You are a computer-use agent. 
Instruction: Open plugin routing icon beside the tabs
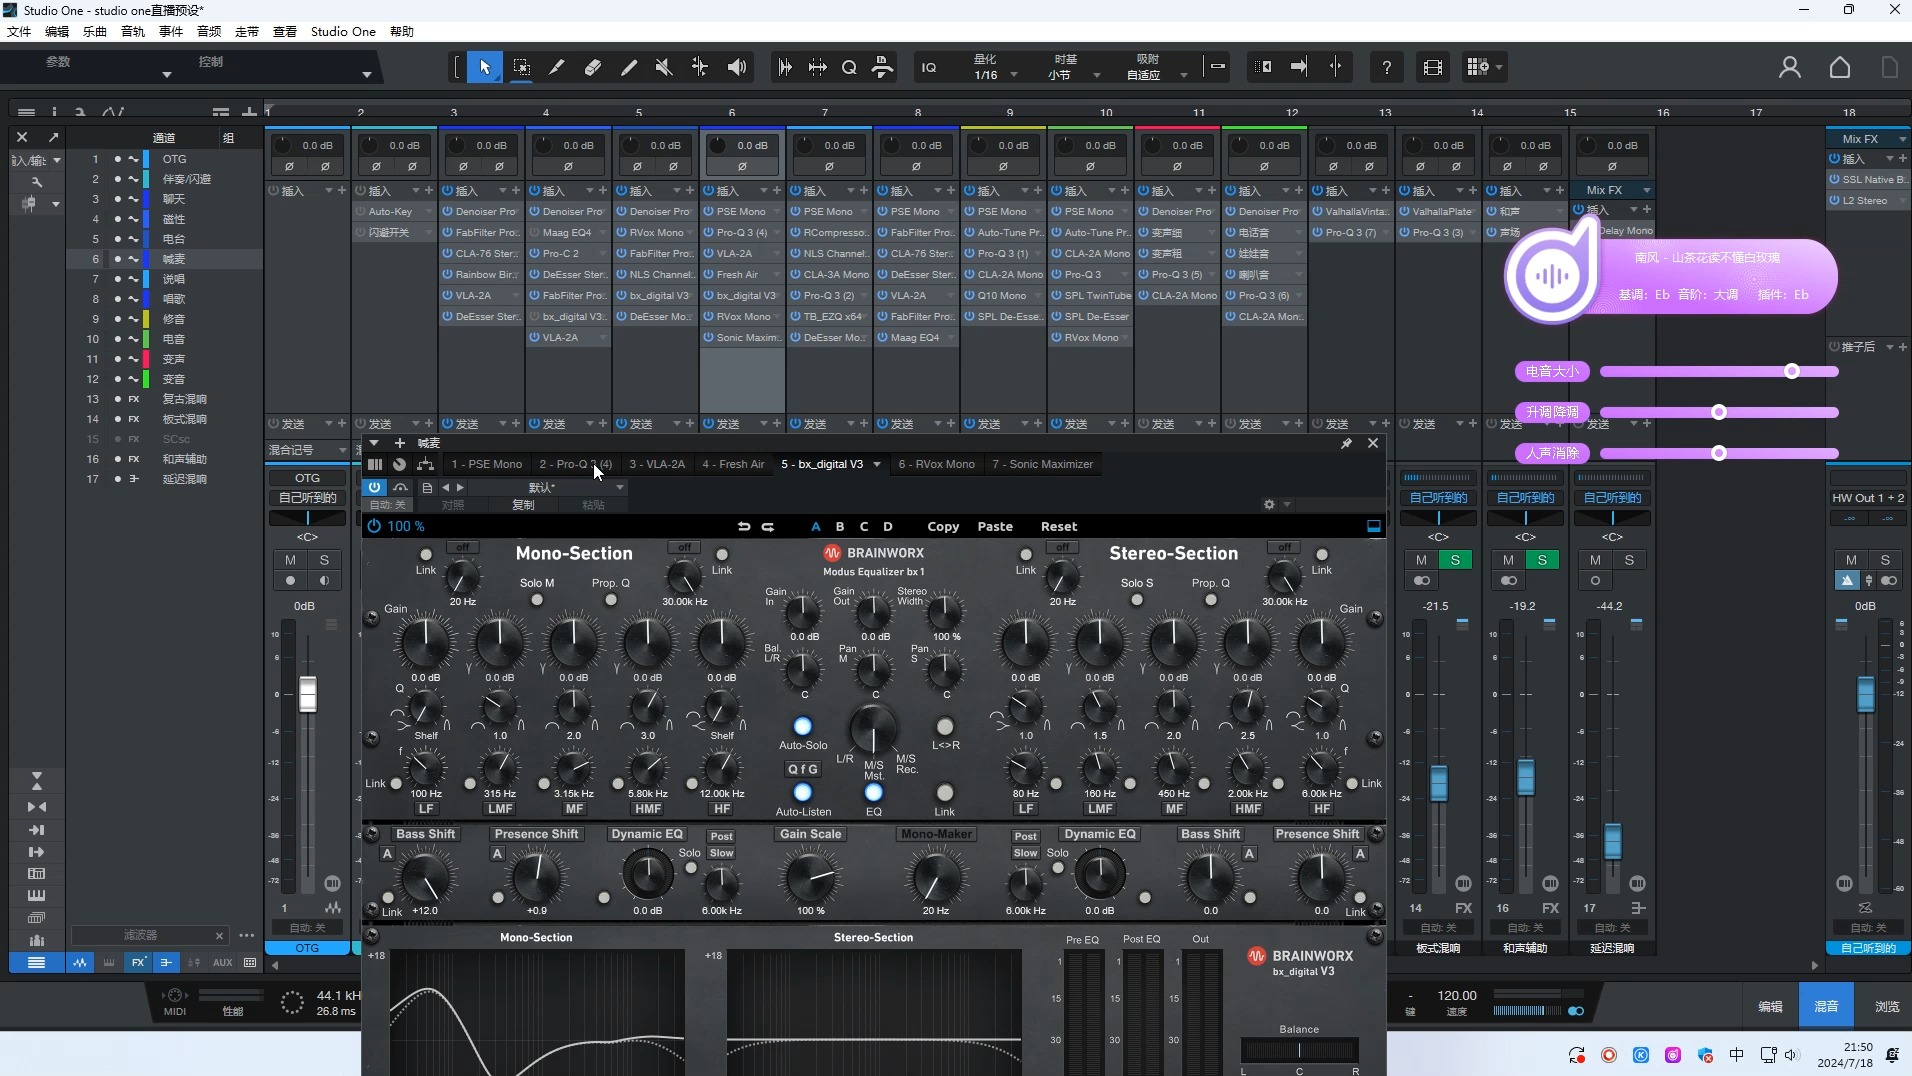tap(426, 464)
